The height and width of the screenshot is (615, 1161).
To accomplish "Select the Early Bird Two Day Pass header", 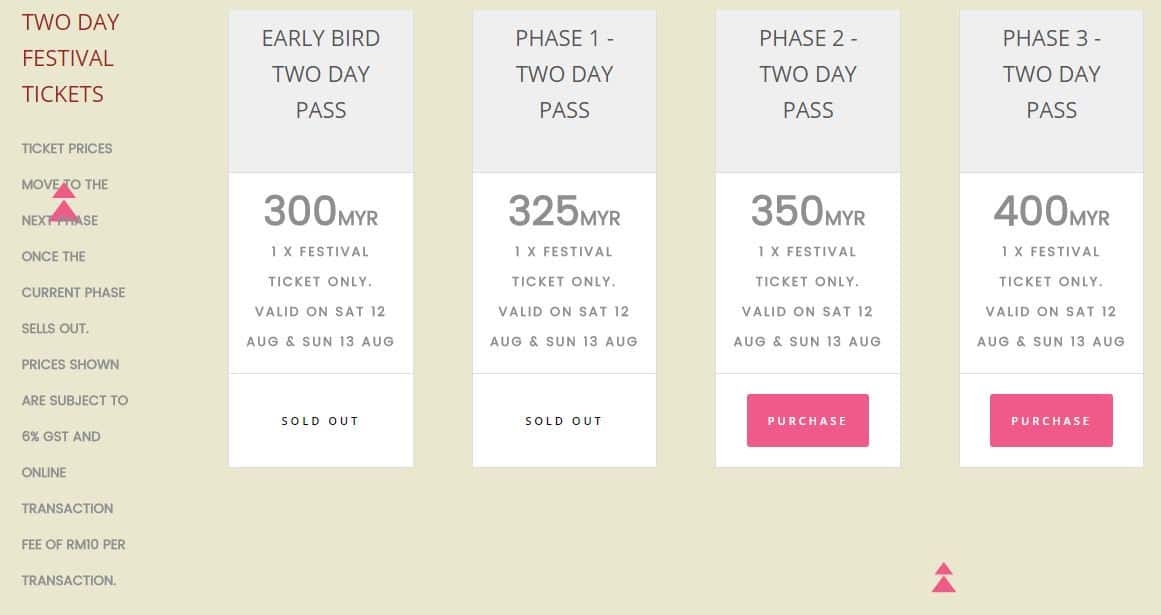I will [321, 74].
